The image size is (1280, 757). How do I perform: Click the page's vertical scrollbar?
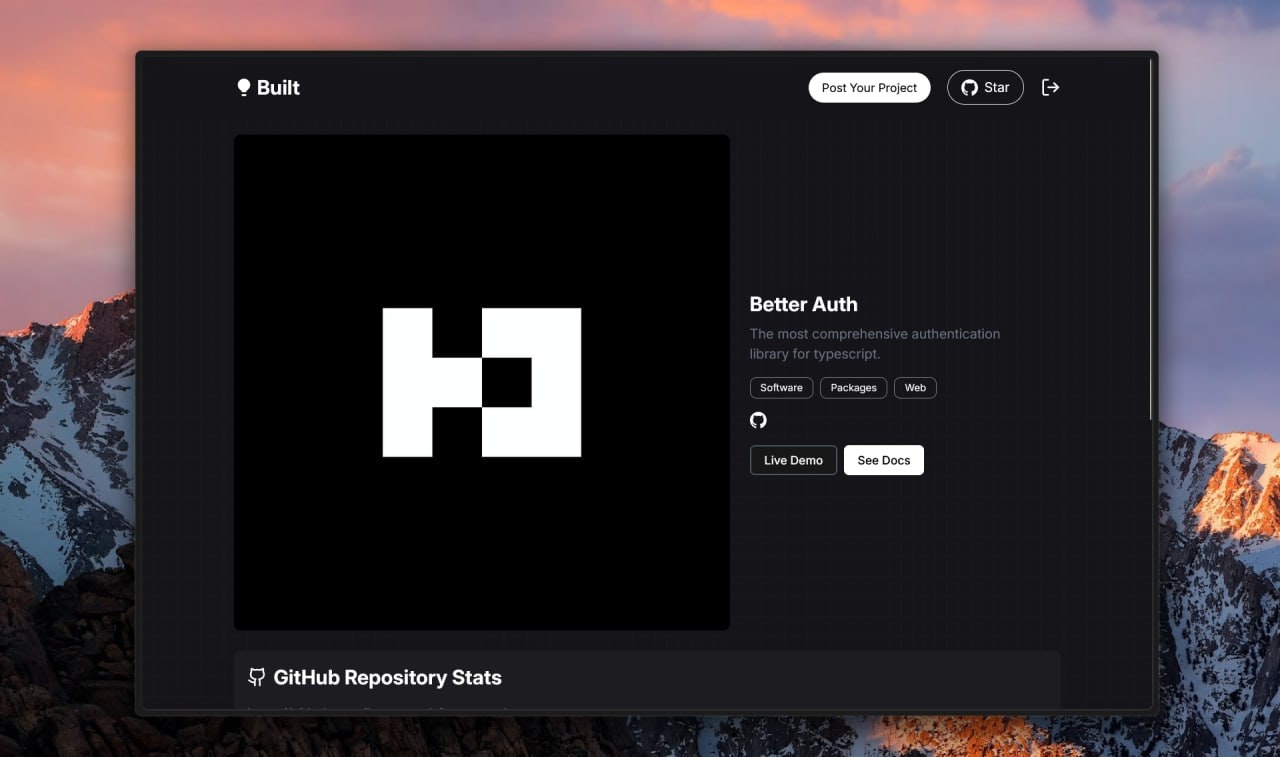[1152, 239]
